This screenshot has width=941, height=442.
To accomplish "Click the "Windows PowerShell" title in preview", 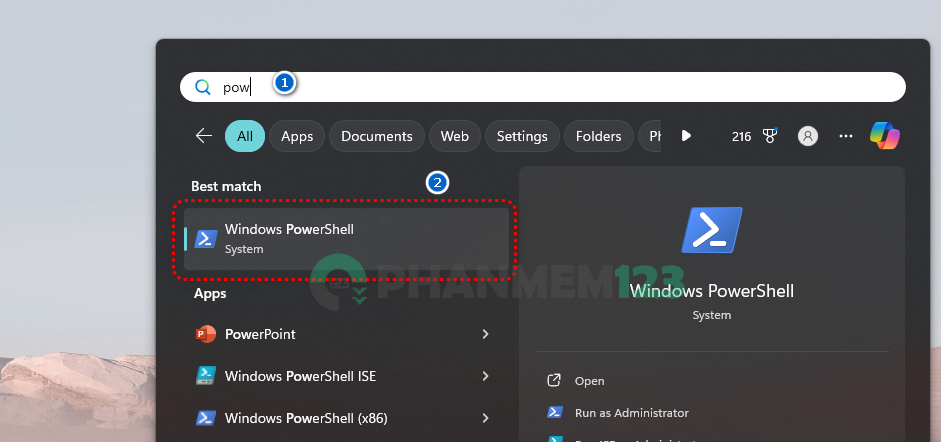I will (712, 291).
